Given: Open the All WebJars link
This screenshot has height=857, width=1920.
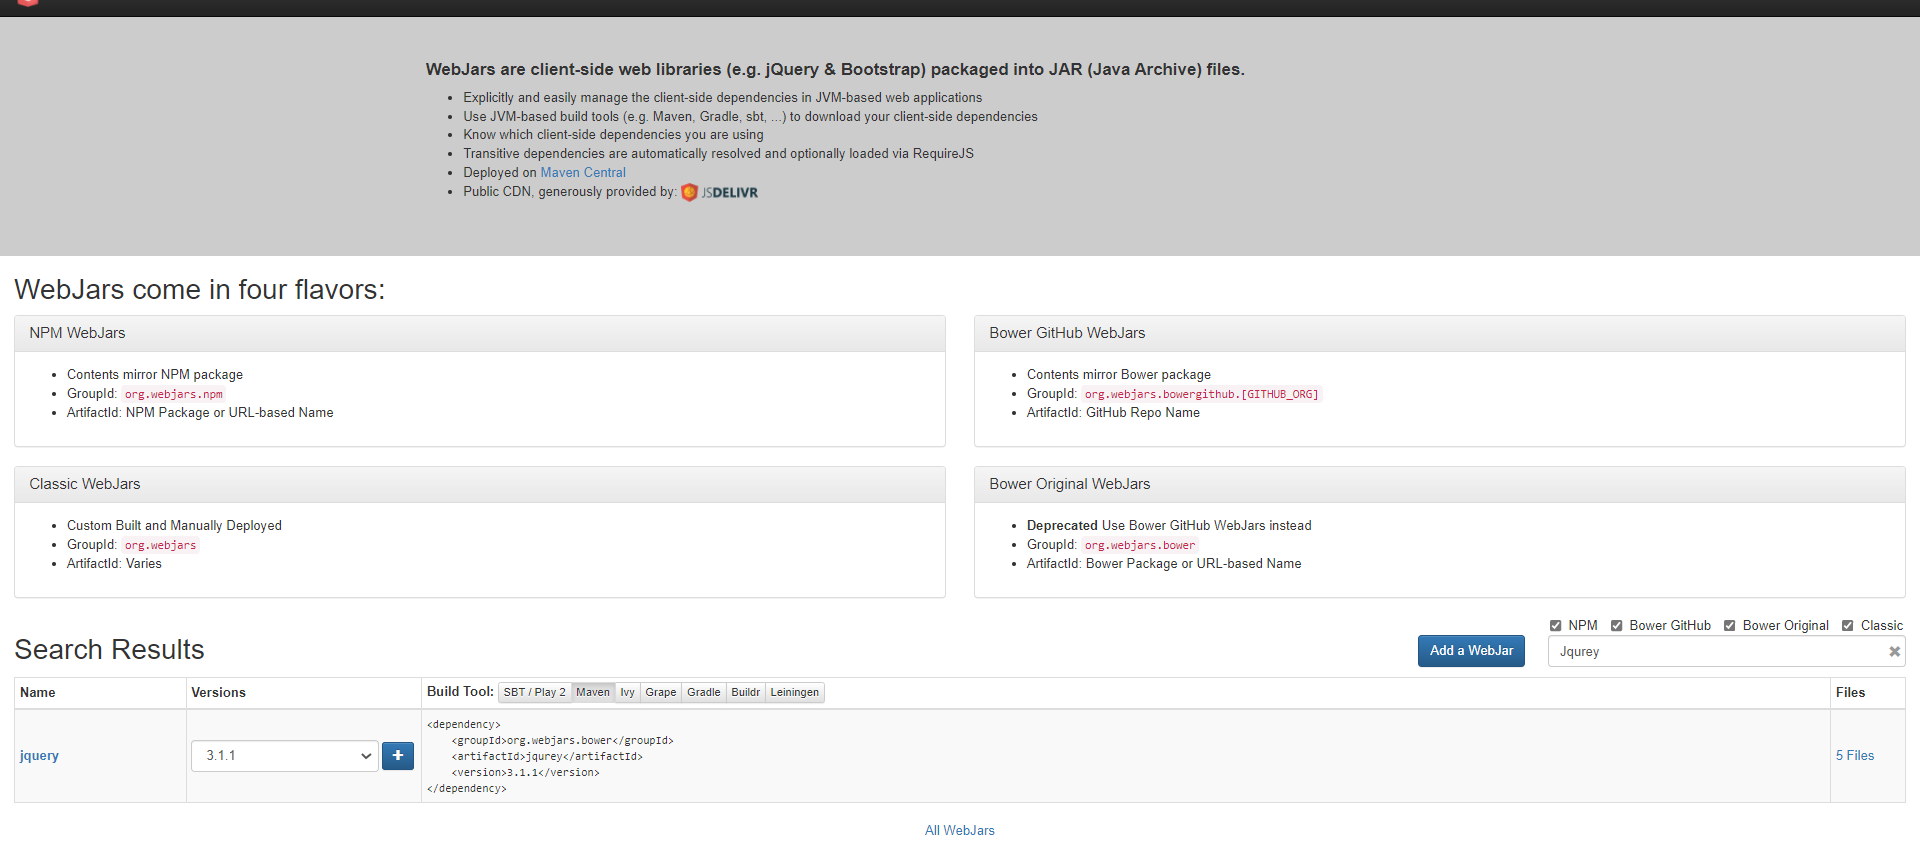Looking at the screenshot, I should pos(960,831).
